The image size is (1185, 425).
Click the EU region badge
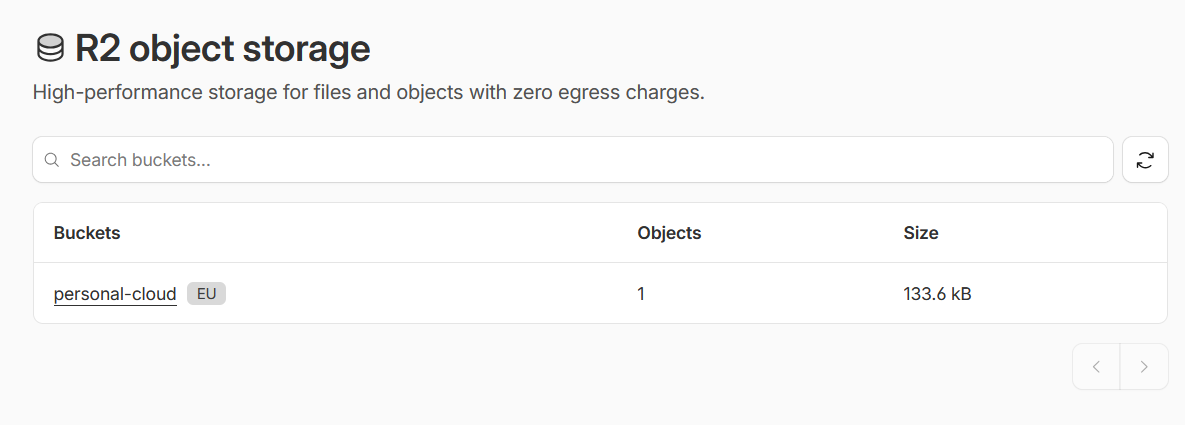(206, 294)
